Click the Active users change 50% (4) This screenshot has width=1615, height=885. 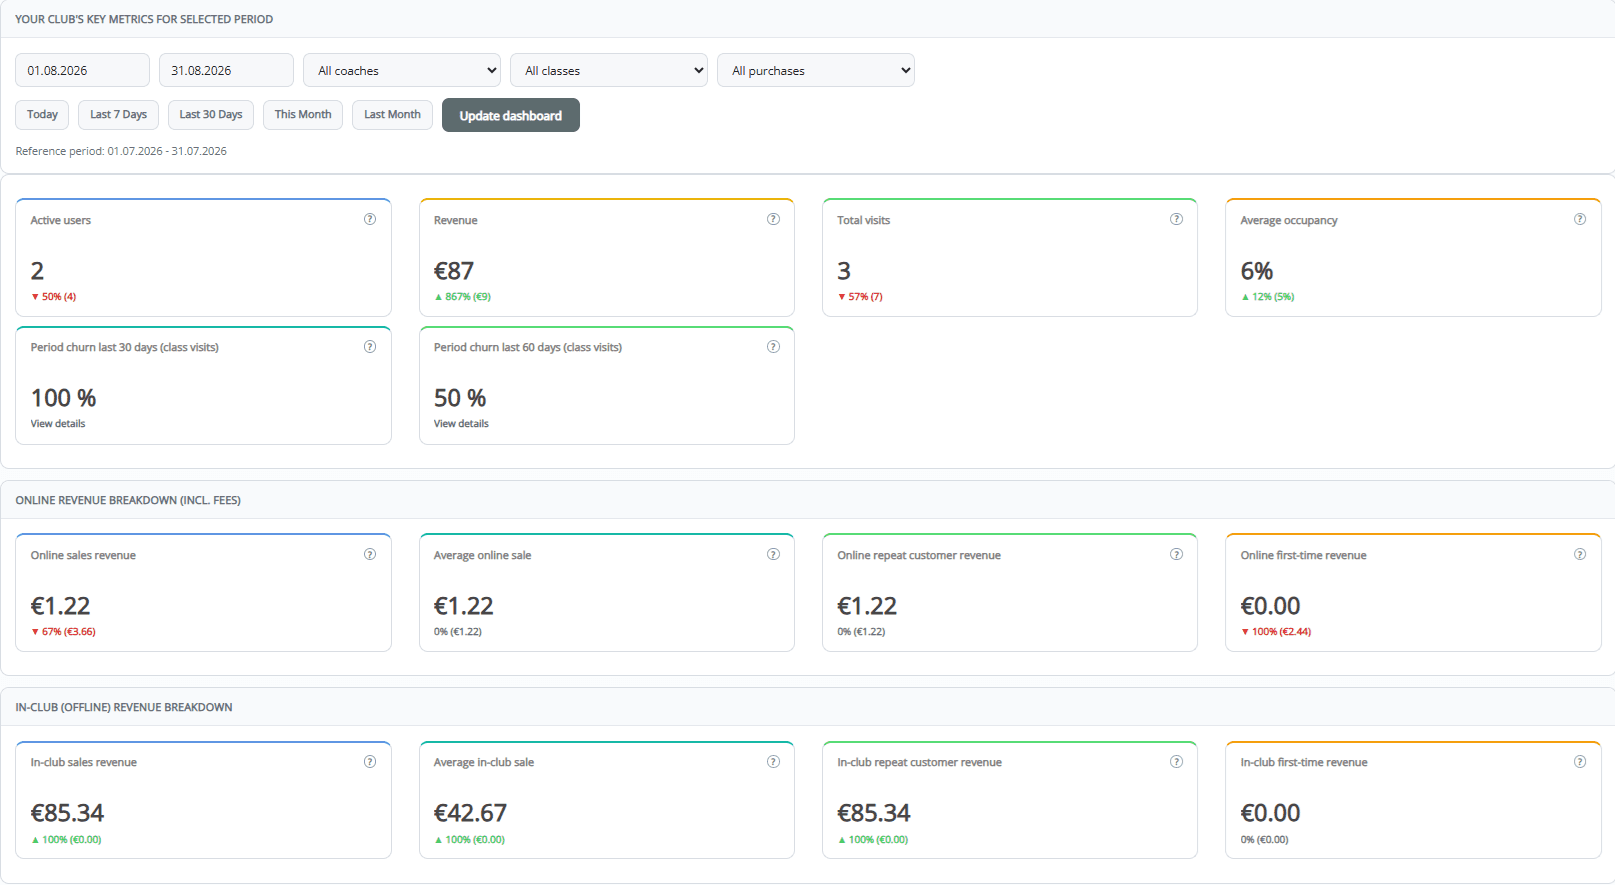[54, 297]
